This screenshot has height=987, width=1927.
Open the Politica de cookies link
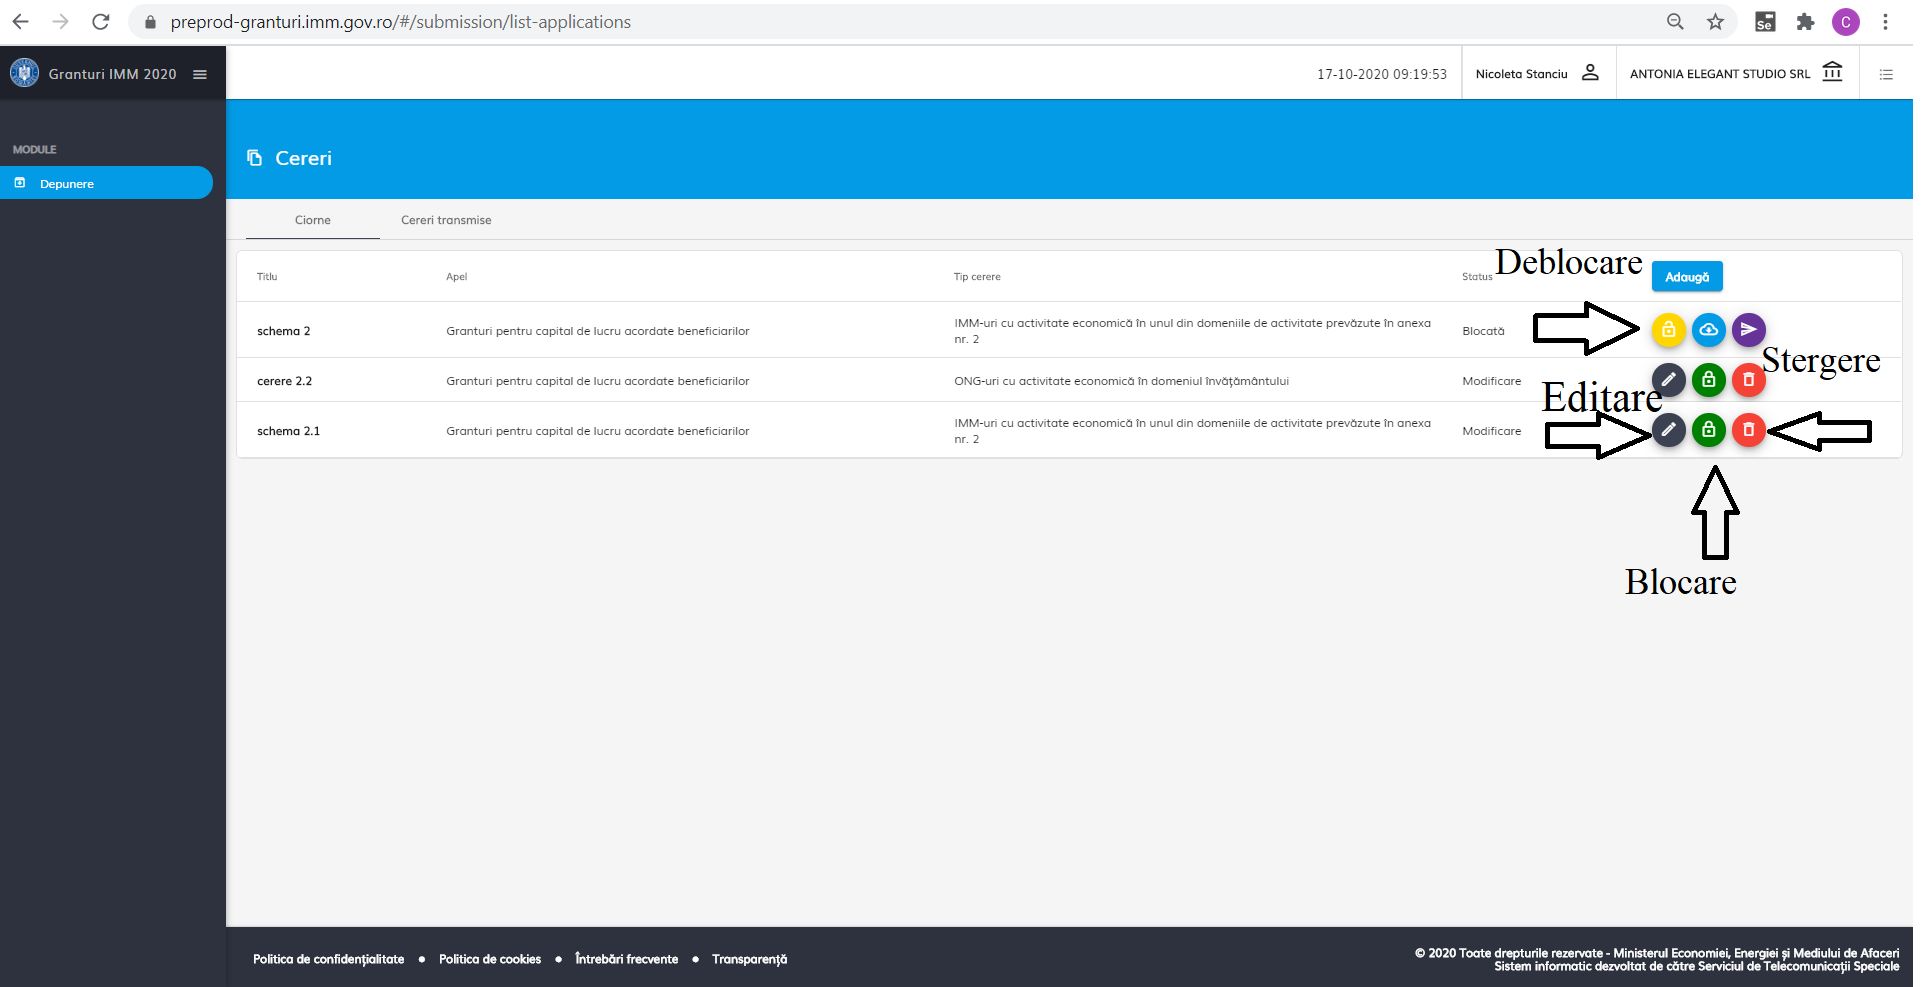pyautogui.click(x=490, y=959)
